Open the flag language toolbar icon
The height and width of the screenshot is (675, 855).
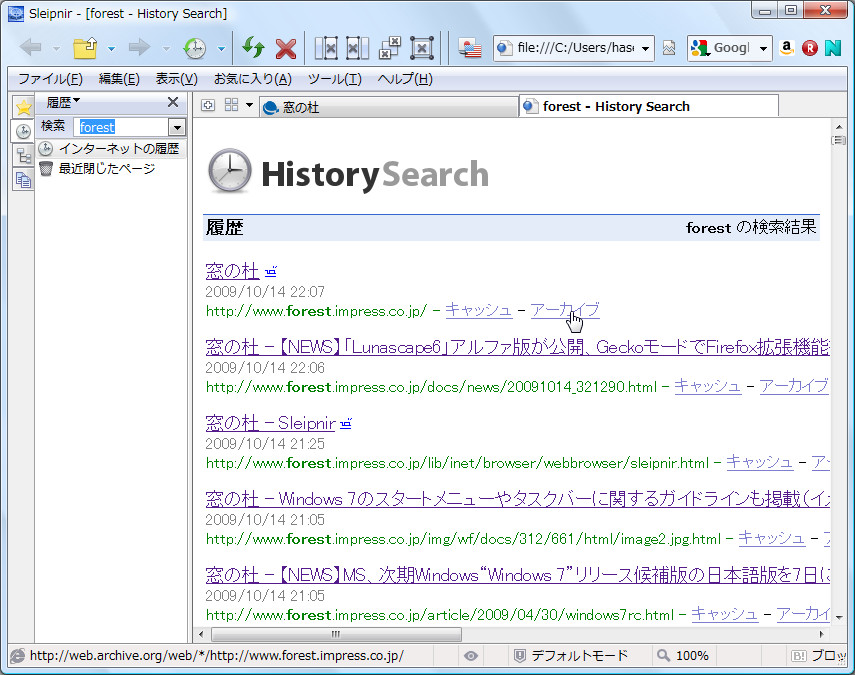pos(469,48)
